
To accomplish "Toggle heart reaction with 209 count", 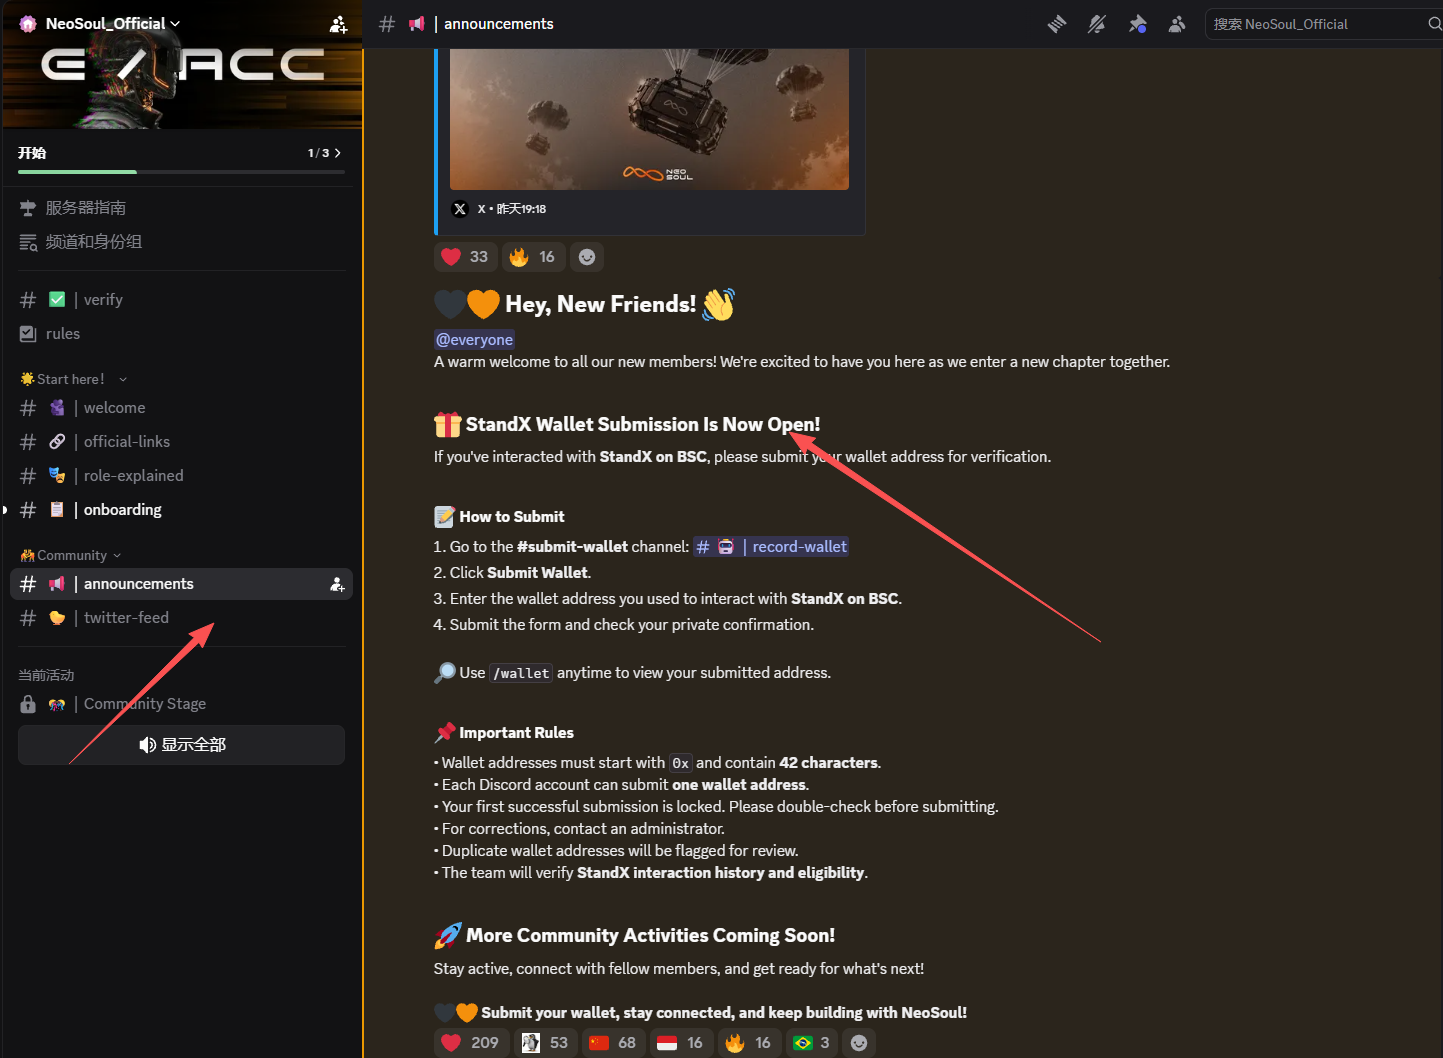I will [471, 1043].
